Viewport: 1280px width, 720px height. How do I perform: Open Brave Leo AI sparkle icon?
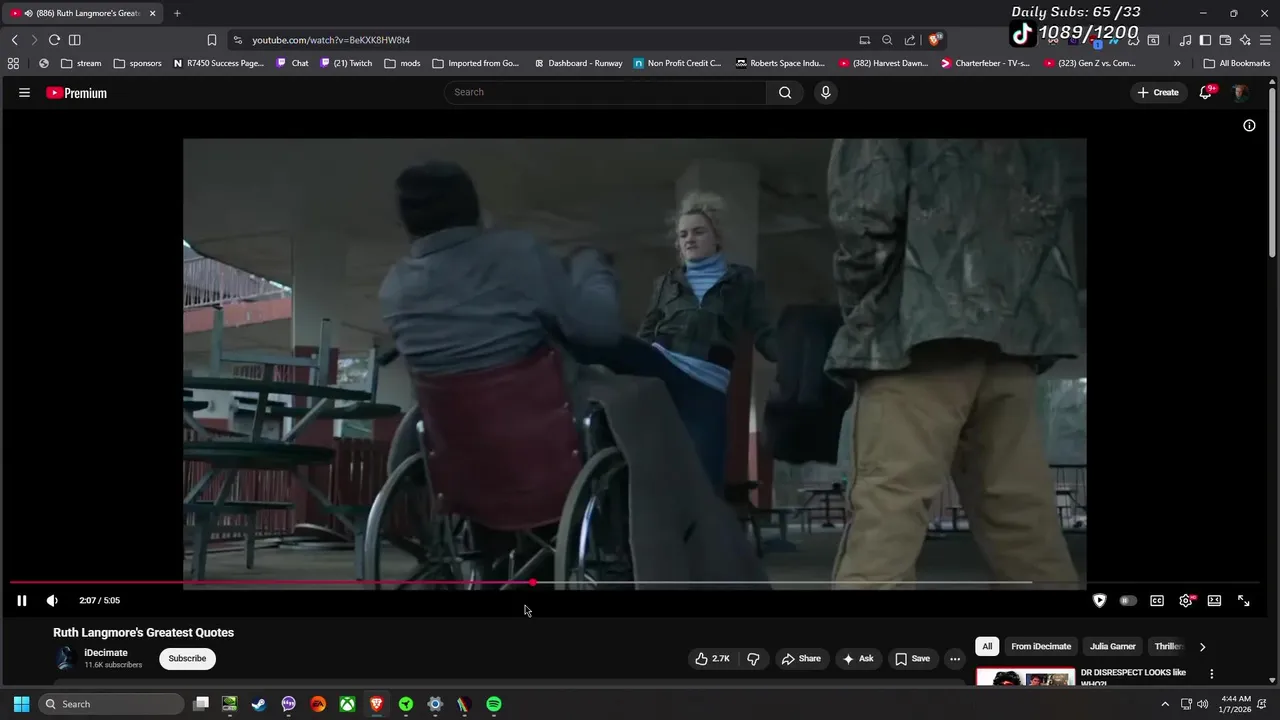1245,40
